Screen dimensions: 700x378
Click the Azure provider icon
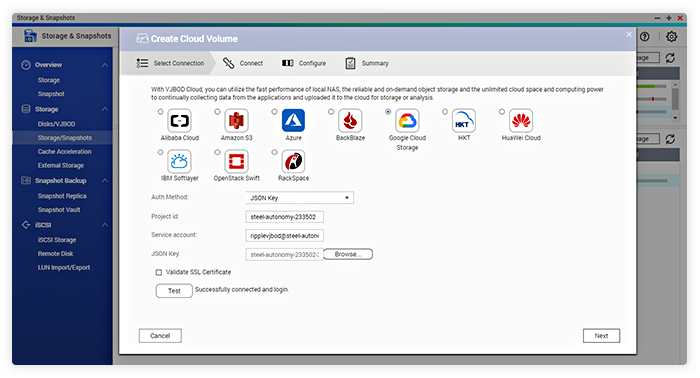tap(293, 120)
